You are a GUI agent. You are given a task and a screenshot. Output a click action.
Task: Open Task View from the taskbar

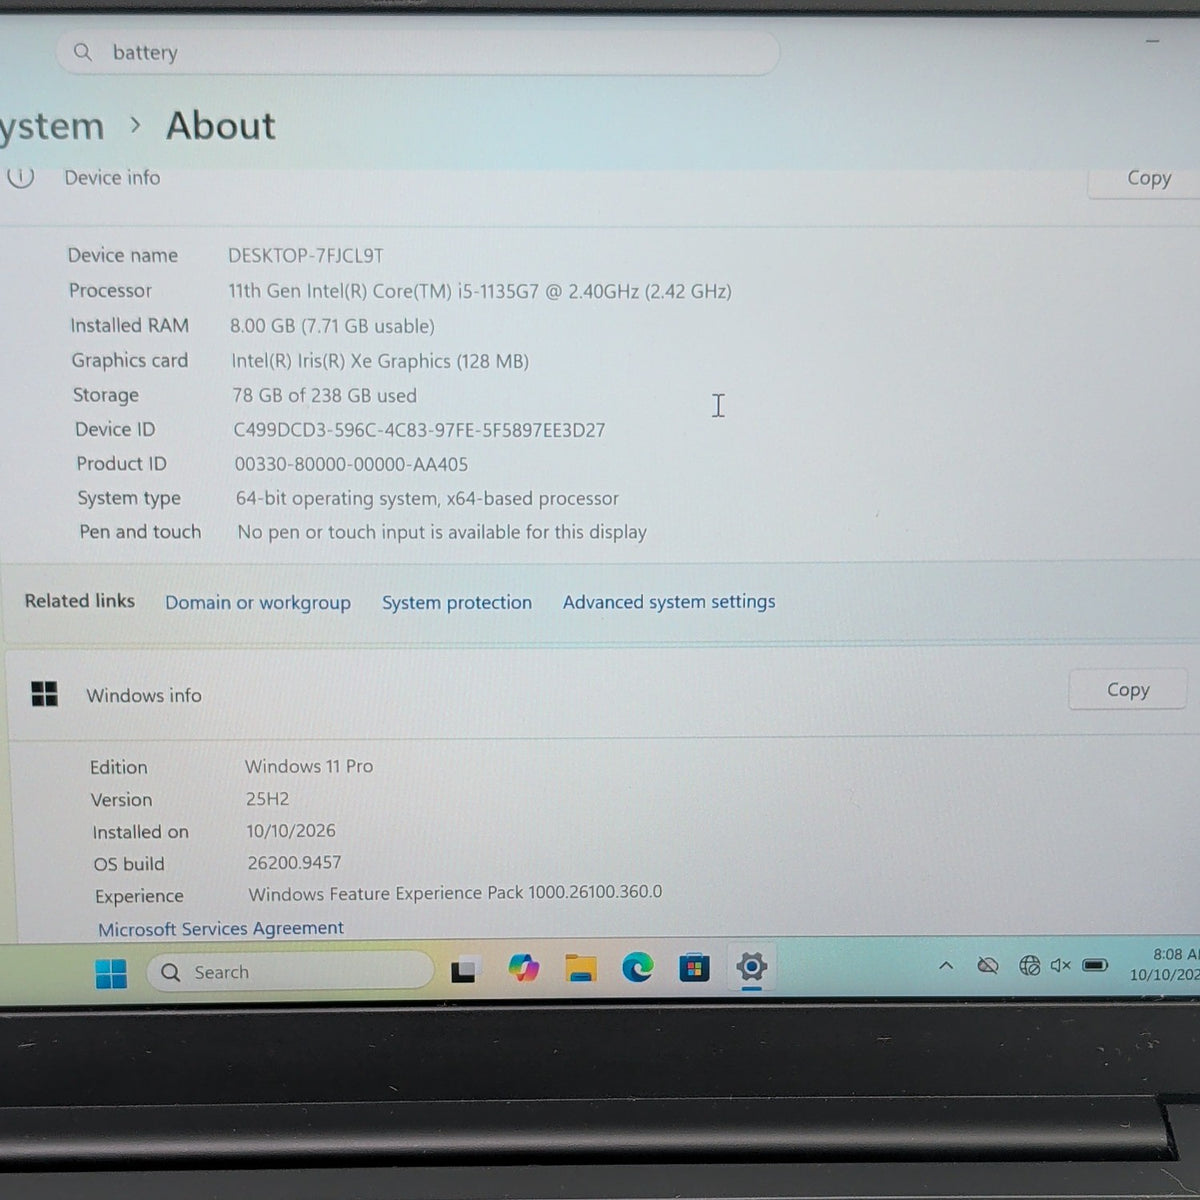pyautogui.click(x=463, y=971)
